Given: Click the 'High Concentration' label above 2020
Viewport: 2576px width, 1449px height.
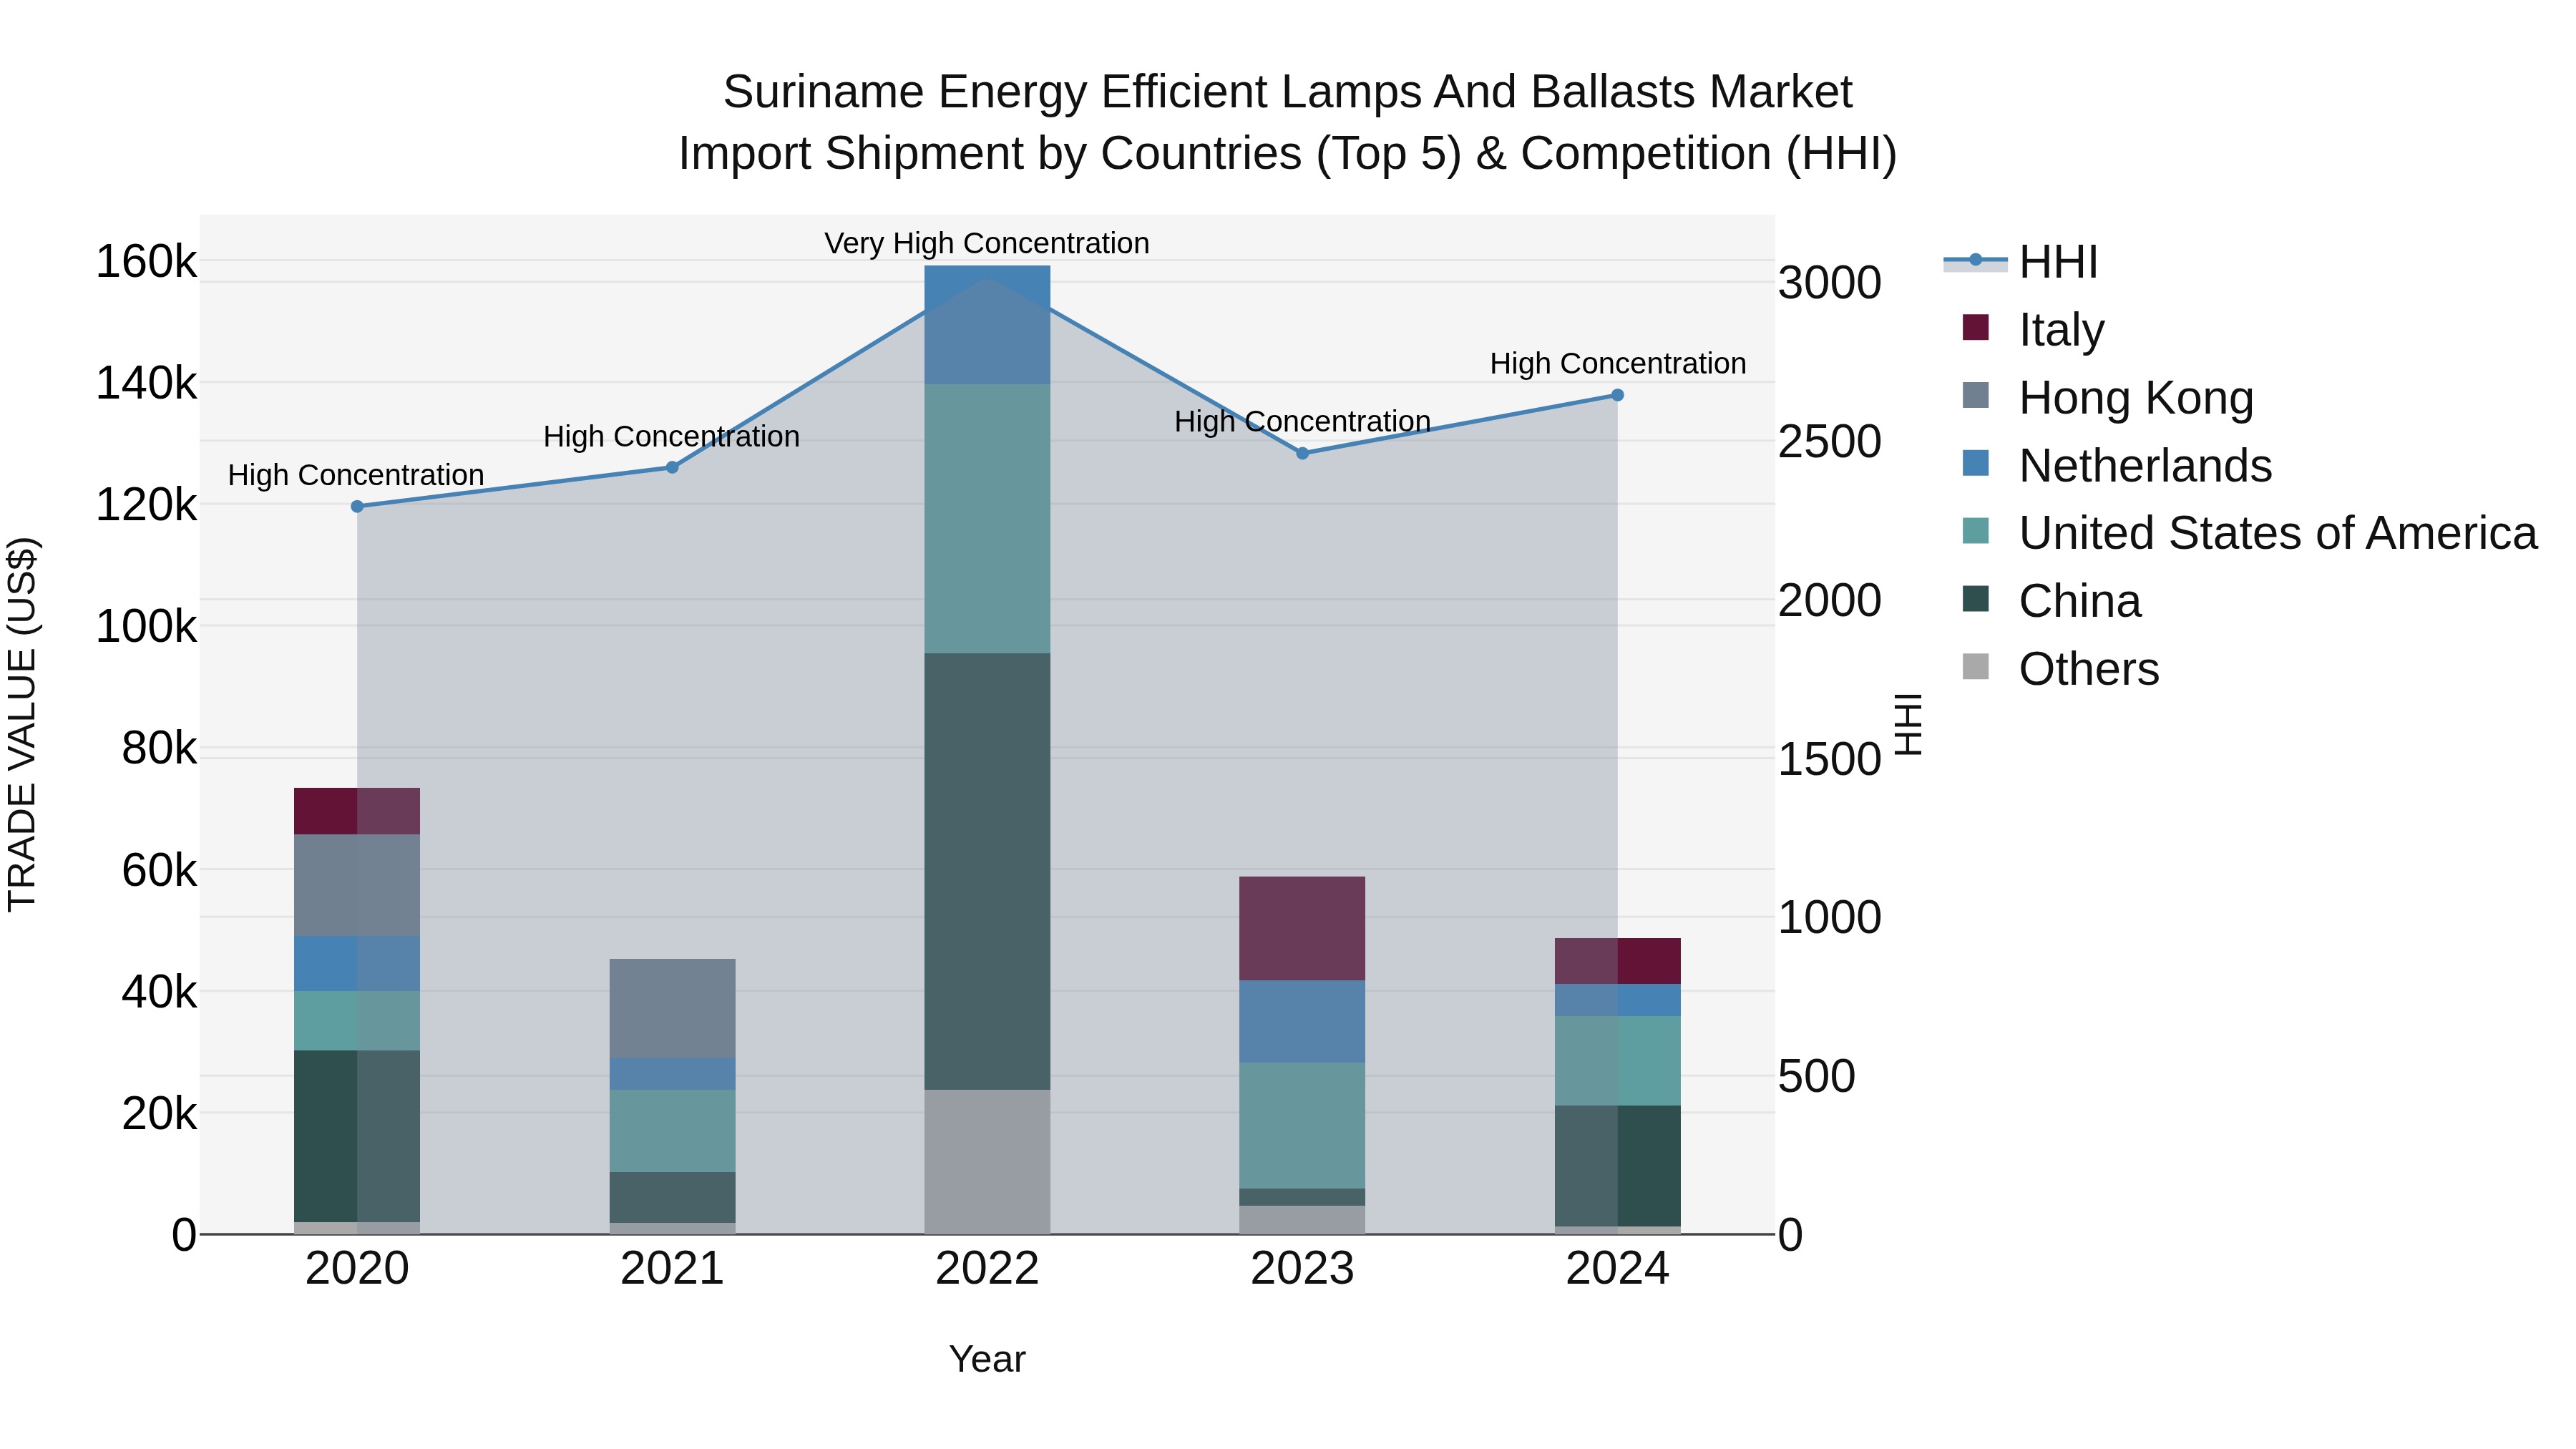Looking at the screenshot, I should (356, 475).
